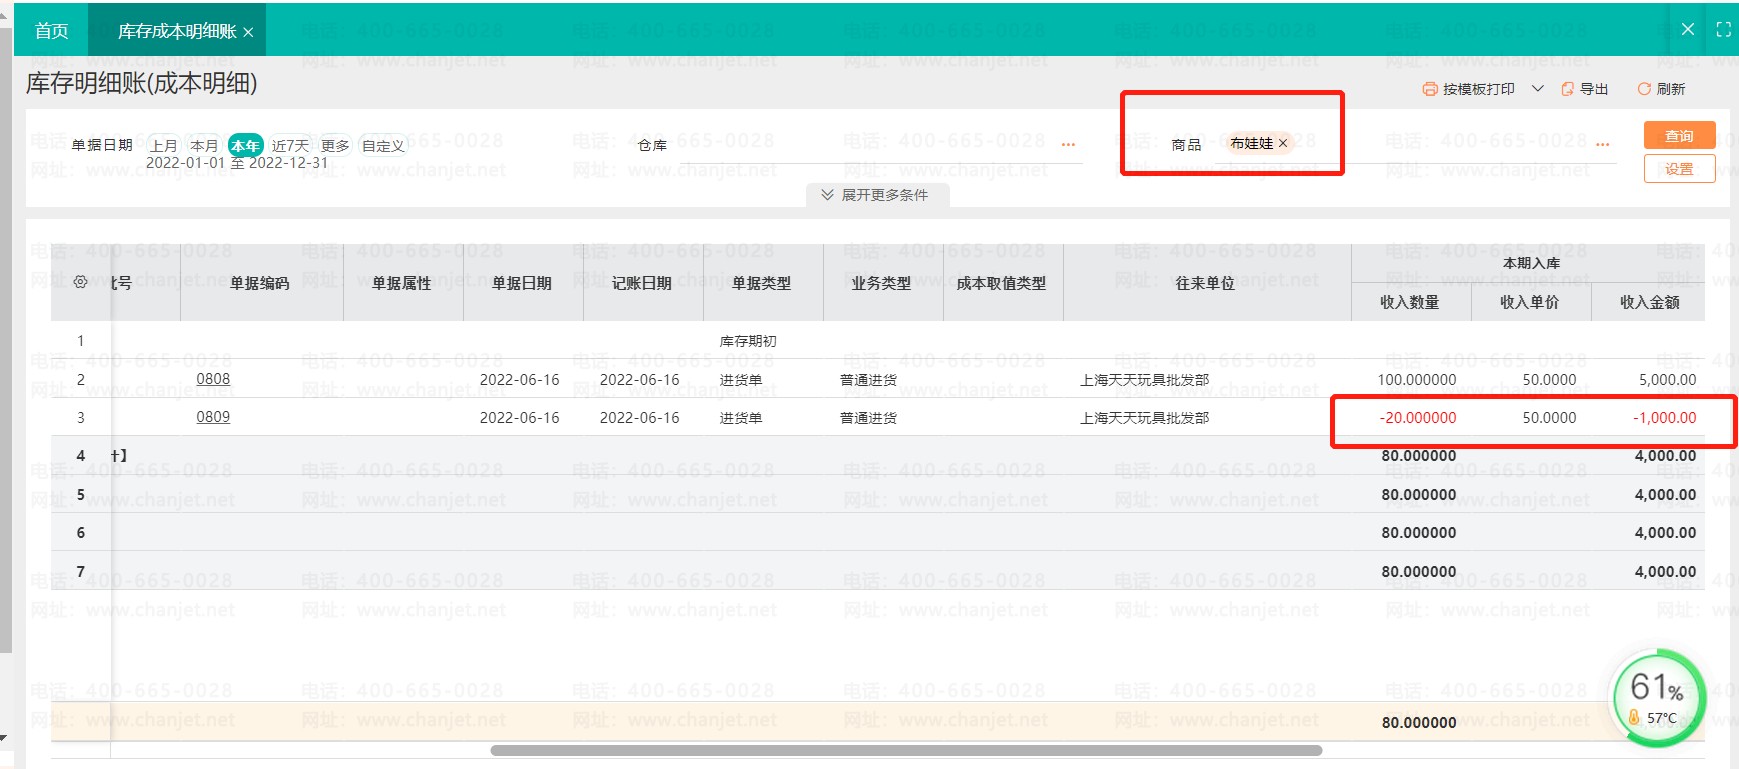1739x769 pixels.
Task: Open the product (商品) picker ellipsis
Action: (1603, 145)
